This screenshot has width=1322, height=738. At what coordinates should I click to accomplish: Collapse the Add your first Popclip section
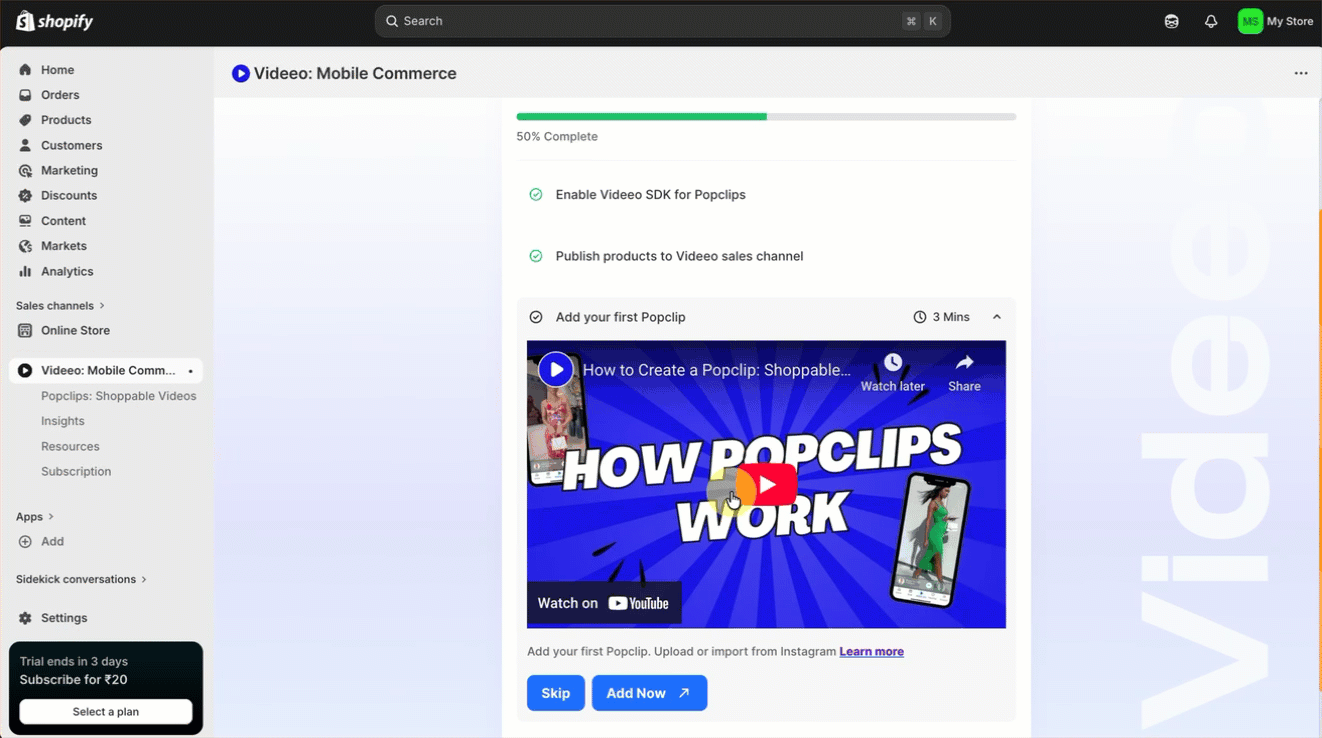click(996, 317)
